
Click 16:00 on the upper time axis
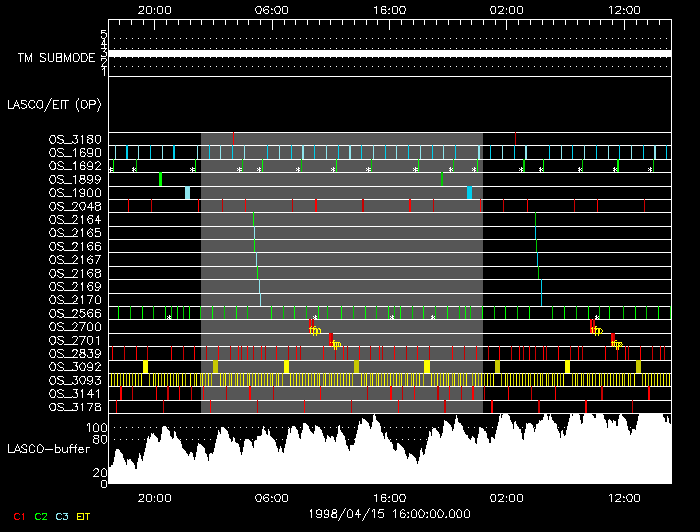(390, 10)
